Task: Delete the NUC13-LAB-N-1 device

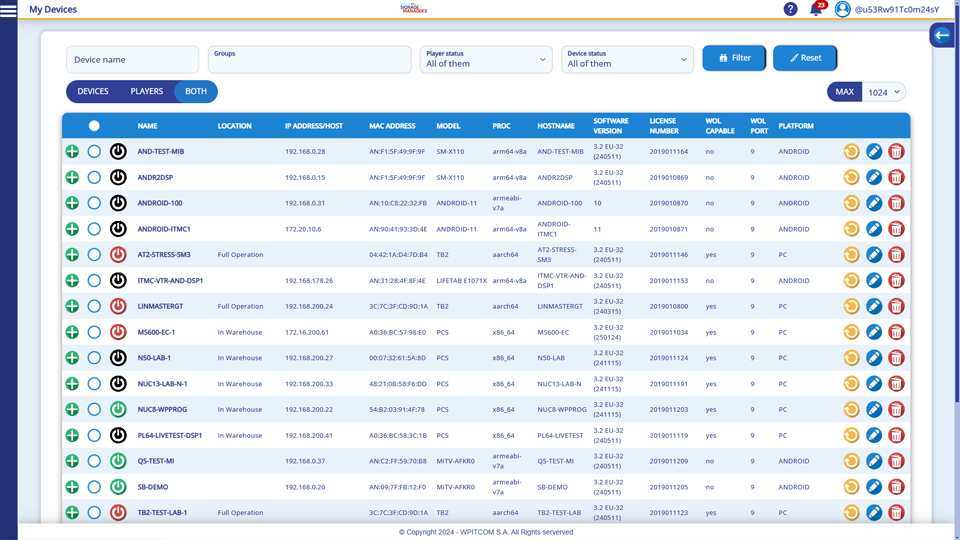Action: click(x=896, y=384)
